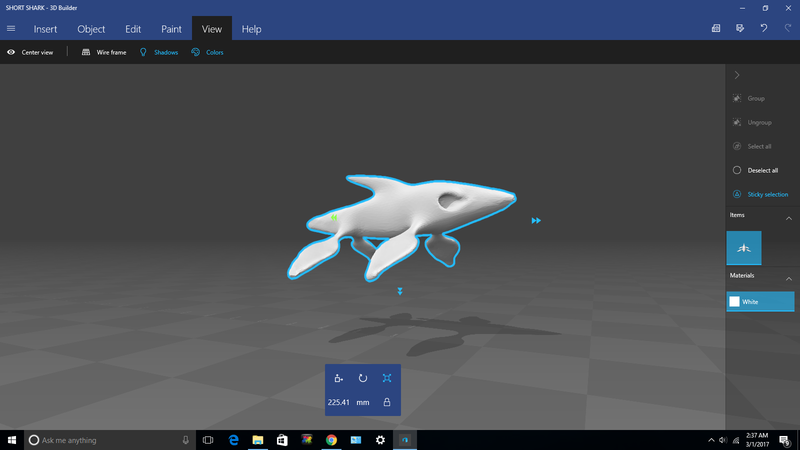The width and height of the screenshot is (800, 450).
Task: Click the volume tray icon
Action: pyautogui.click(x=723, y=440)
